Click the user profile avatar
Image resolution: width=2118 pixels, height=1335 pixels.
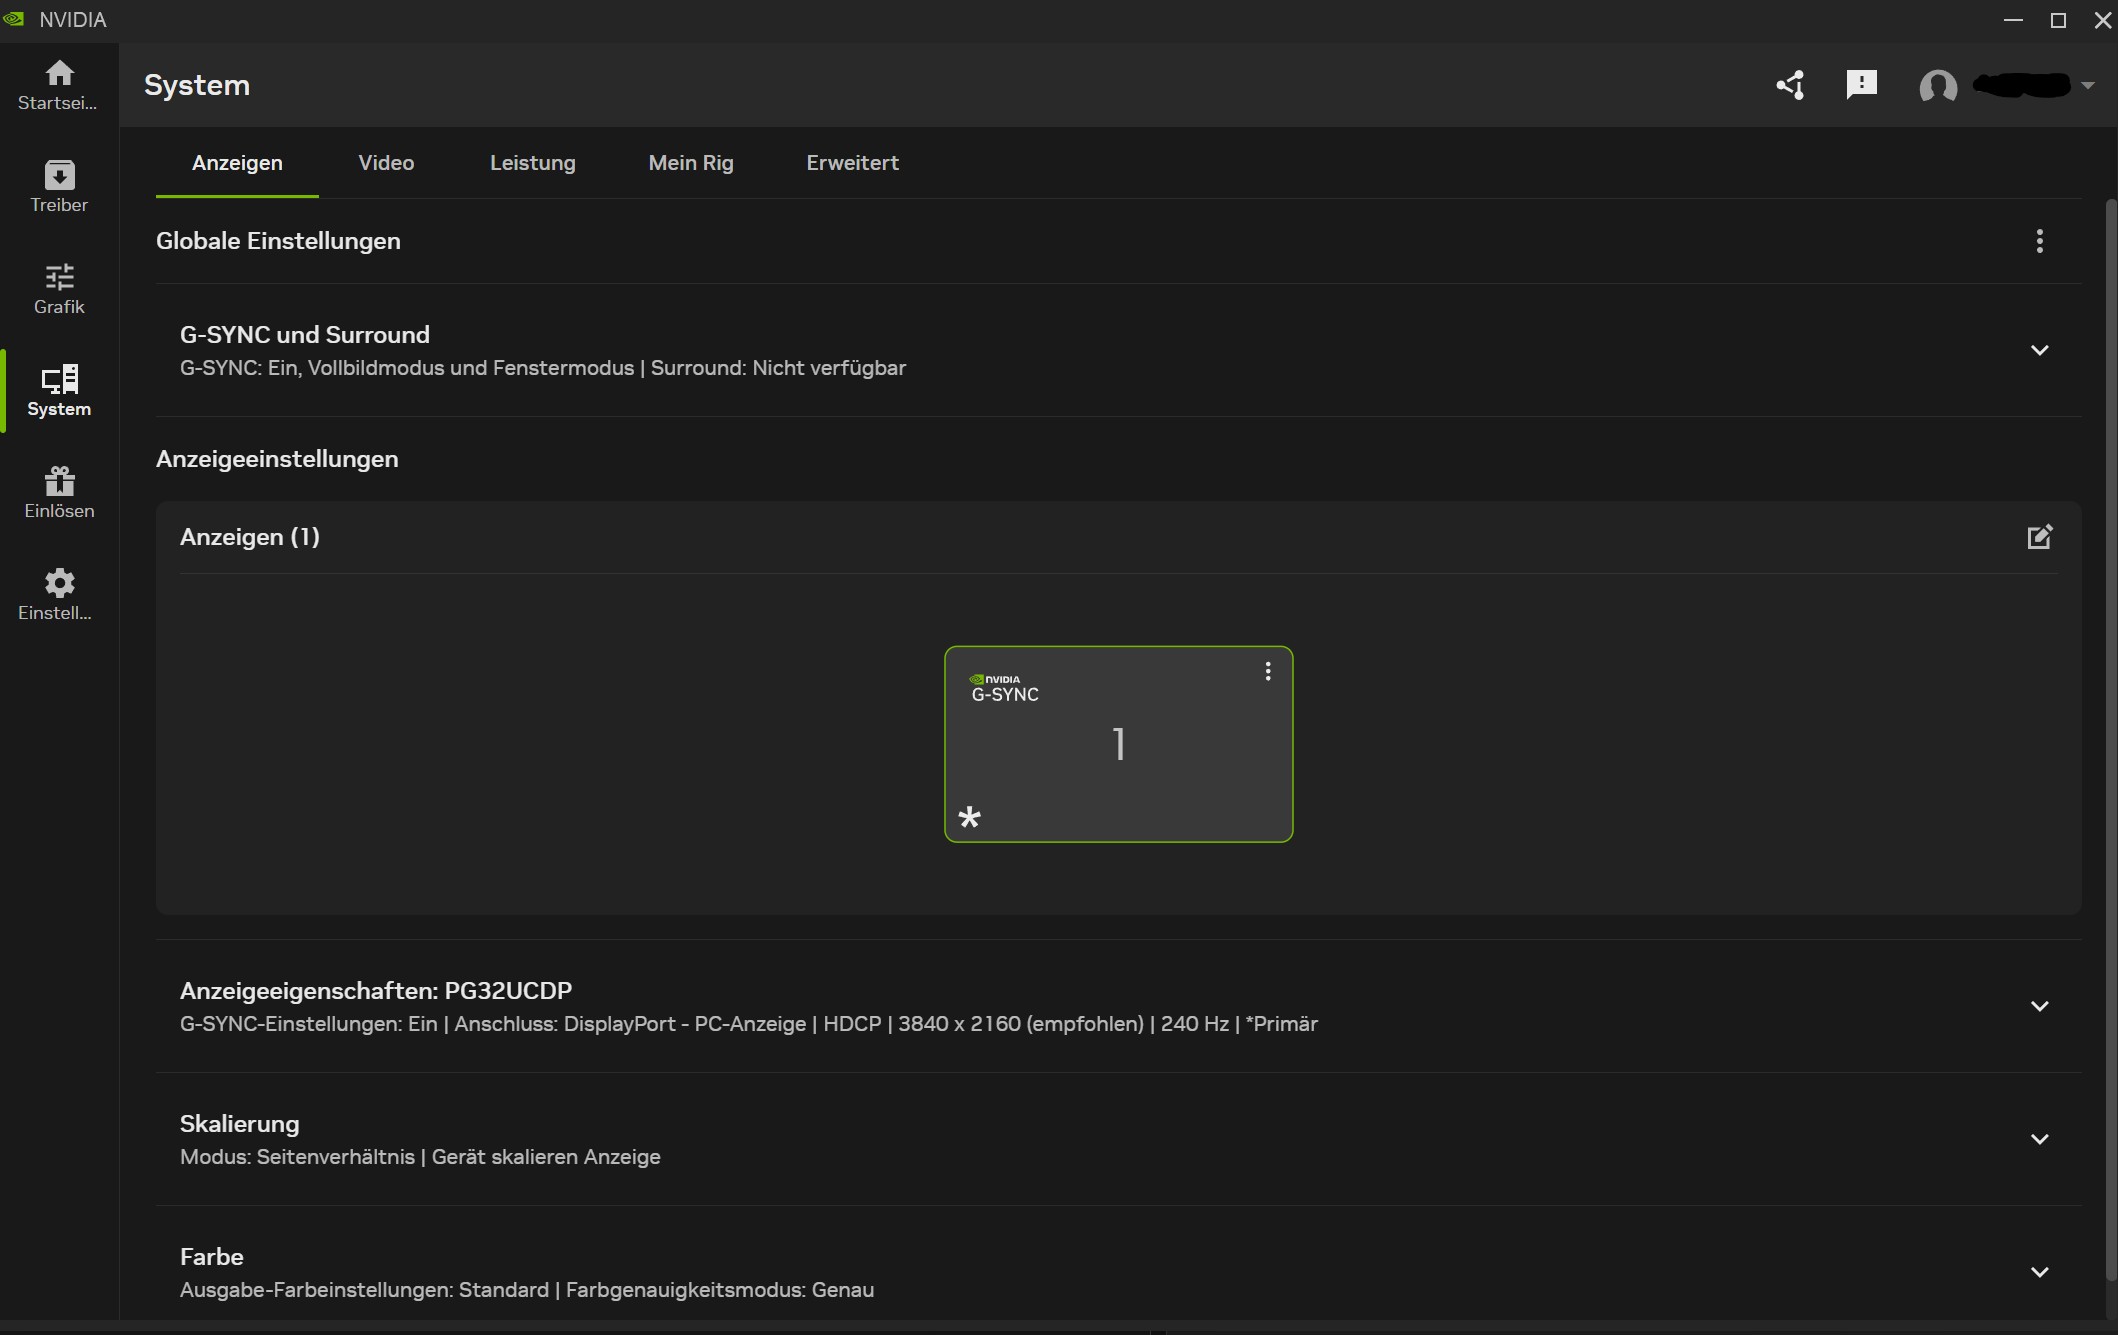[x=1937, y=86]
